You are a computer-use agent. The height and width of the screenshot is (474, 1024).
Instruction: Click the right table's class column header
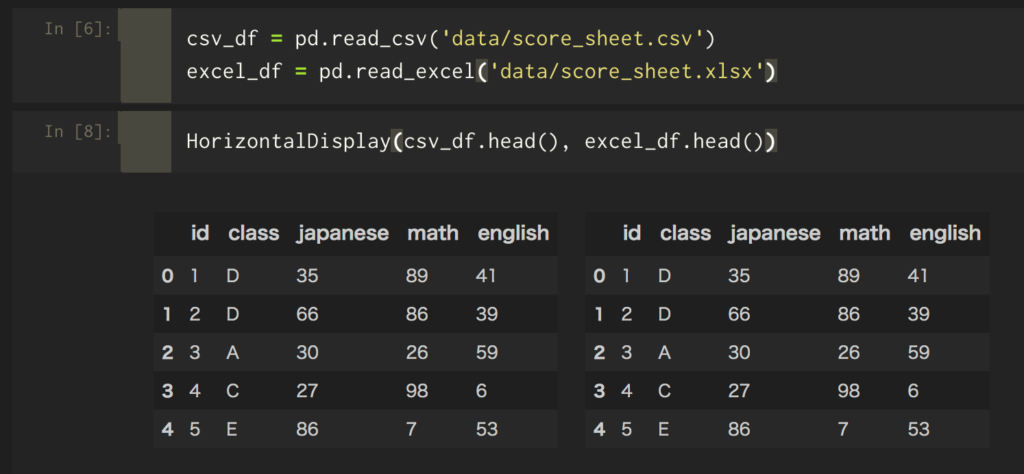pos(685,233)
